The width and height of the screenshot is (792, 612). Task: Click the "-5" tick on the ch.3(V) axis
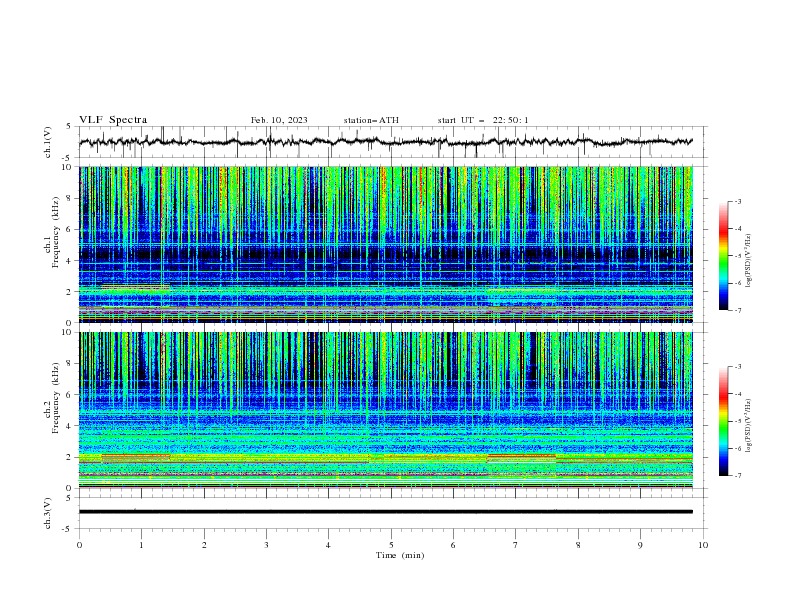click(x=68, y=529)
